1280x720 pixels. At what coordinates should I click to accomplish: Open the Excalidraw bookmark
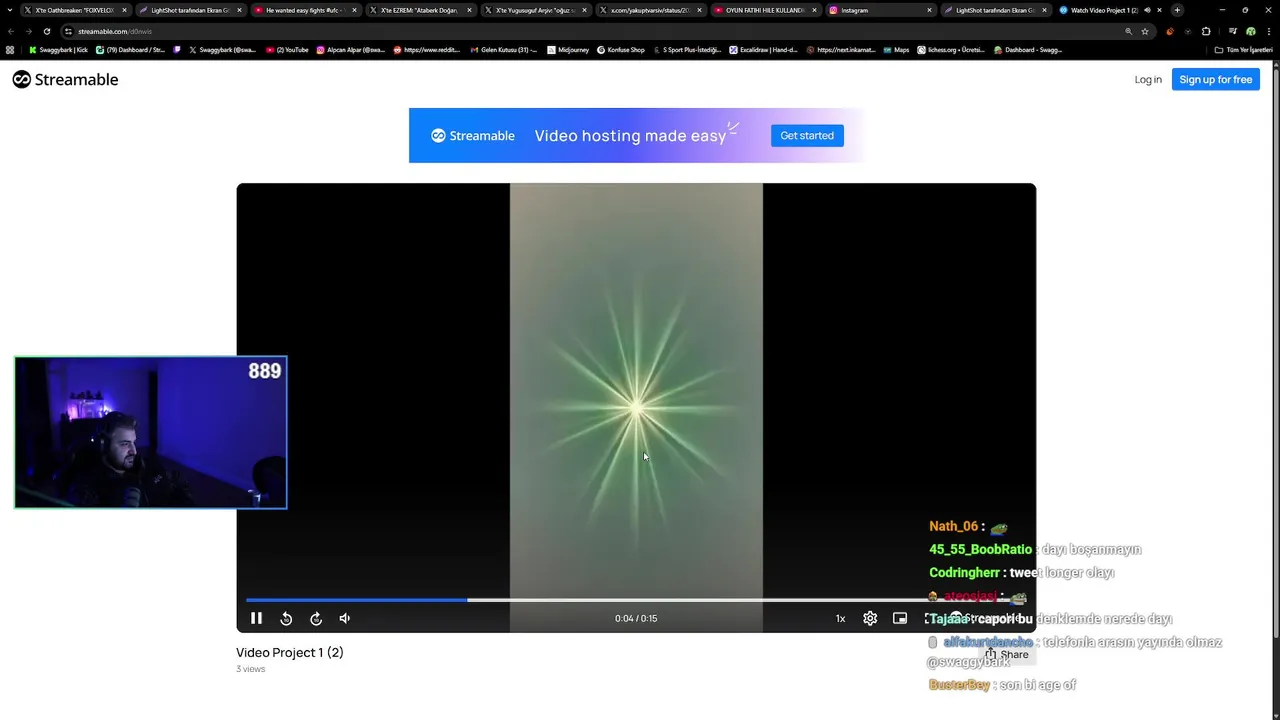coord(764,49)
